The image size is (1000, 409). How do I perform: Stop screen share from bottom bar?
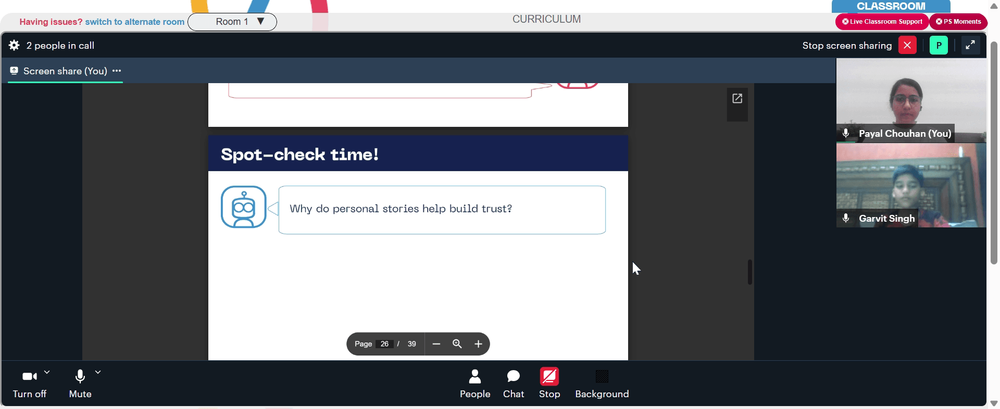(x=549, y=383)
